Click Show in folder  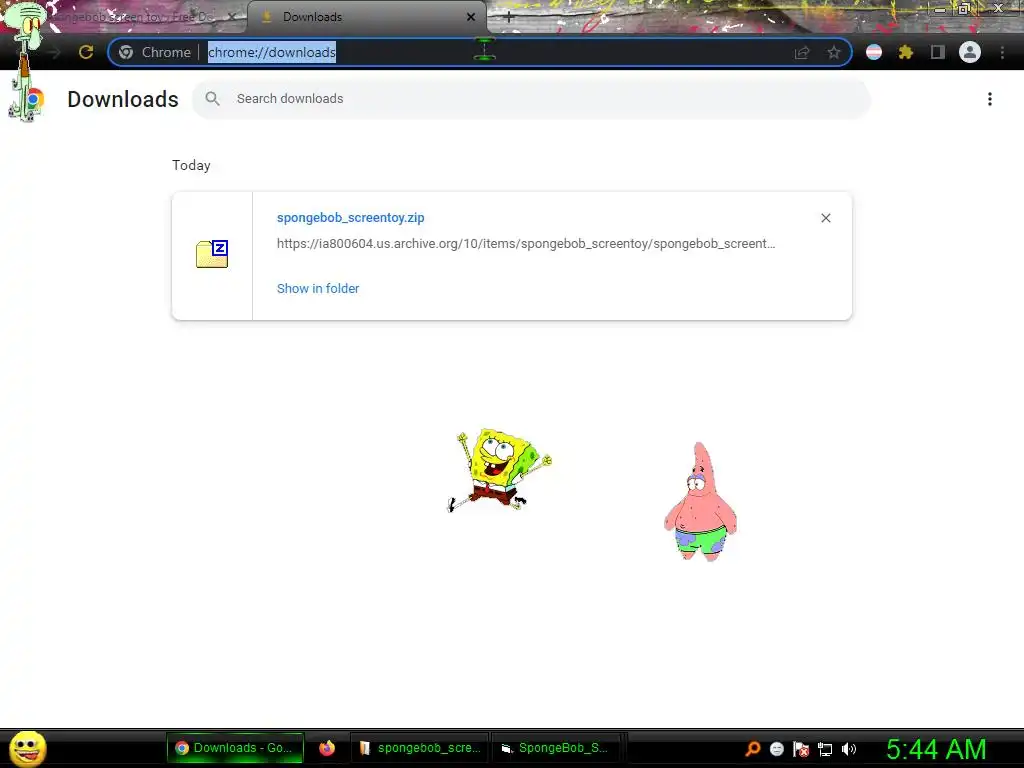[318, 289]
